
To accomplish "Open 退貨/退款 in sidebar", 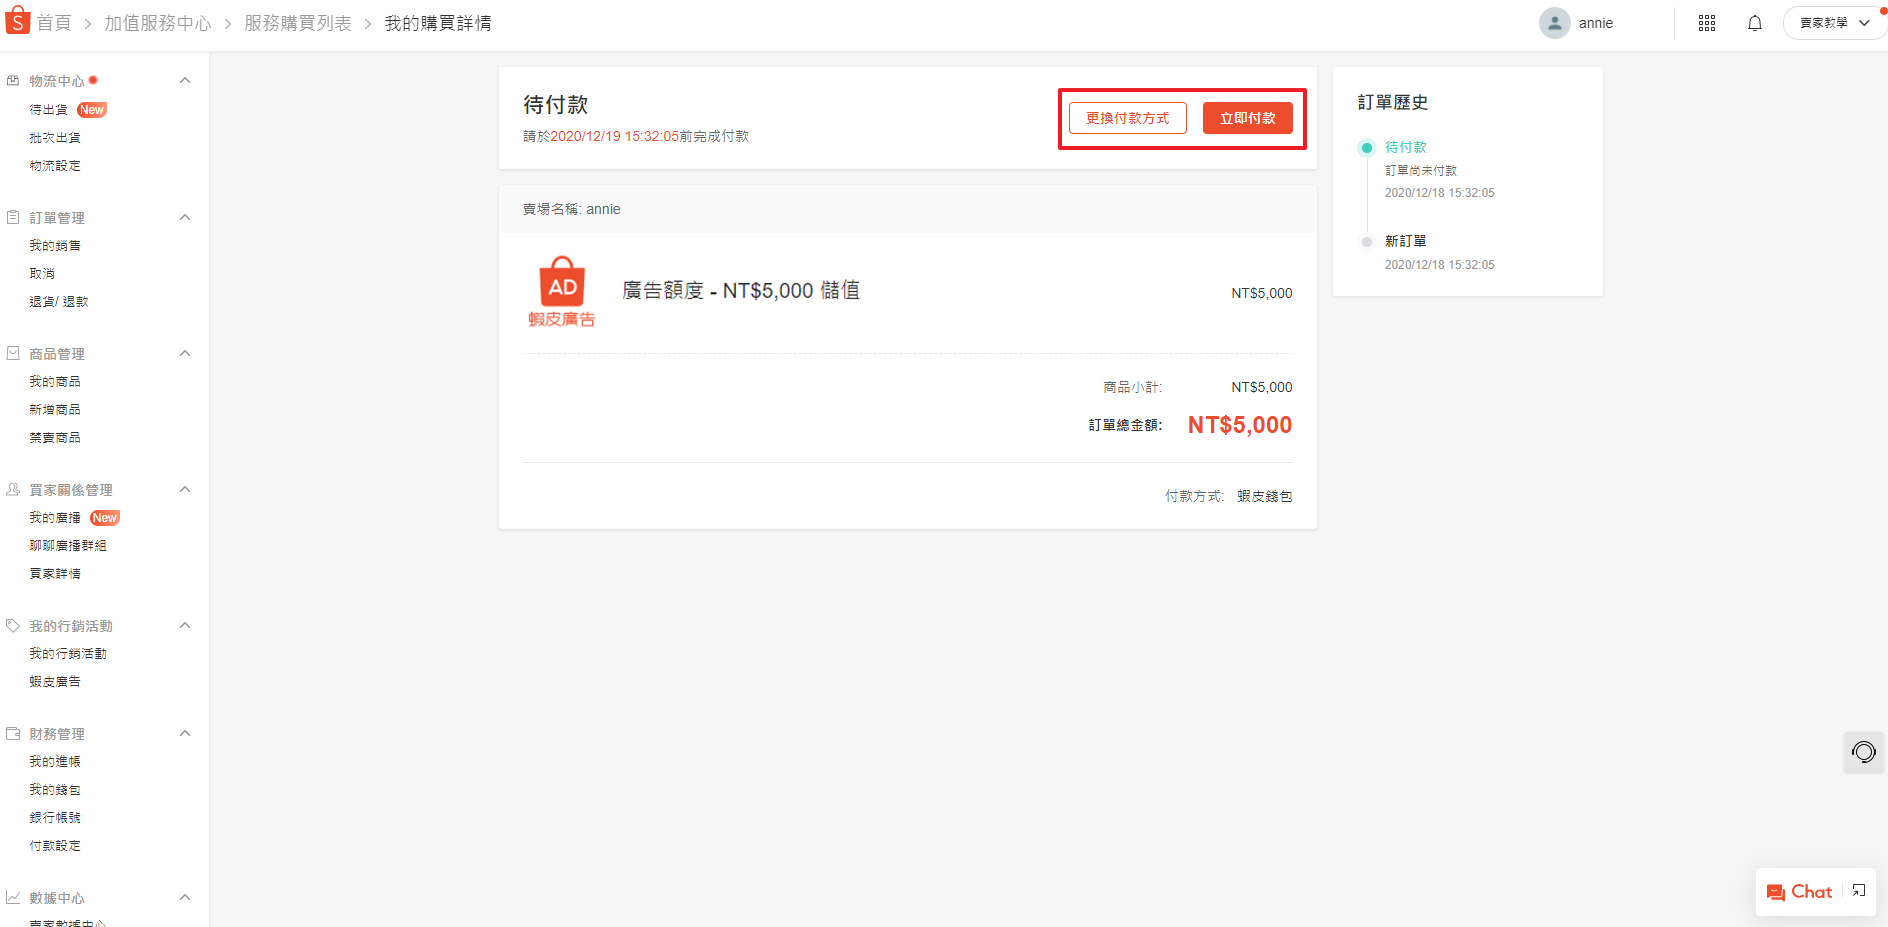I will (x=59, y=302).
